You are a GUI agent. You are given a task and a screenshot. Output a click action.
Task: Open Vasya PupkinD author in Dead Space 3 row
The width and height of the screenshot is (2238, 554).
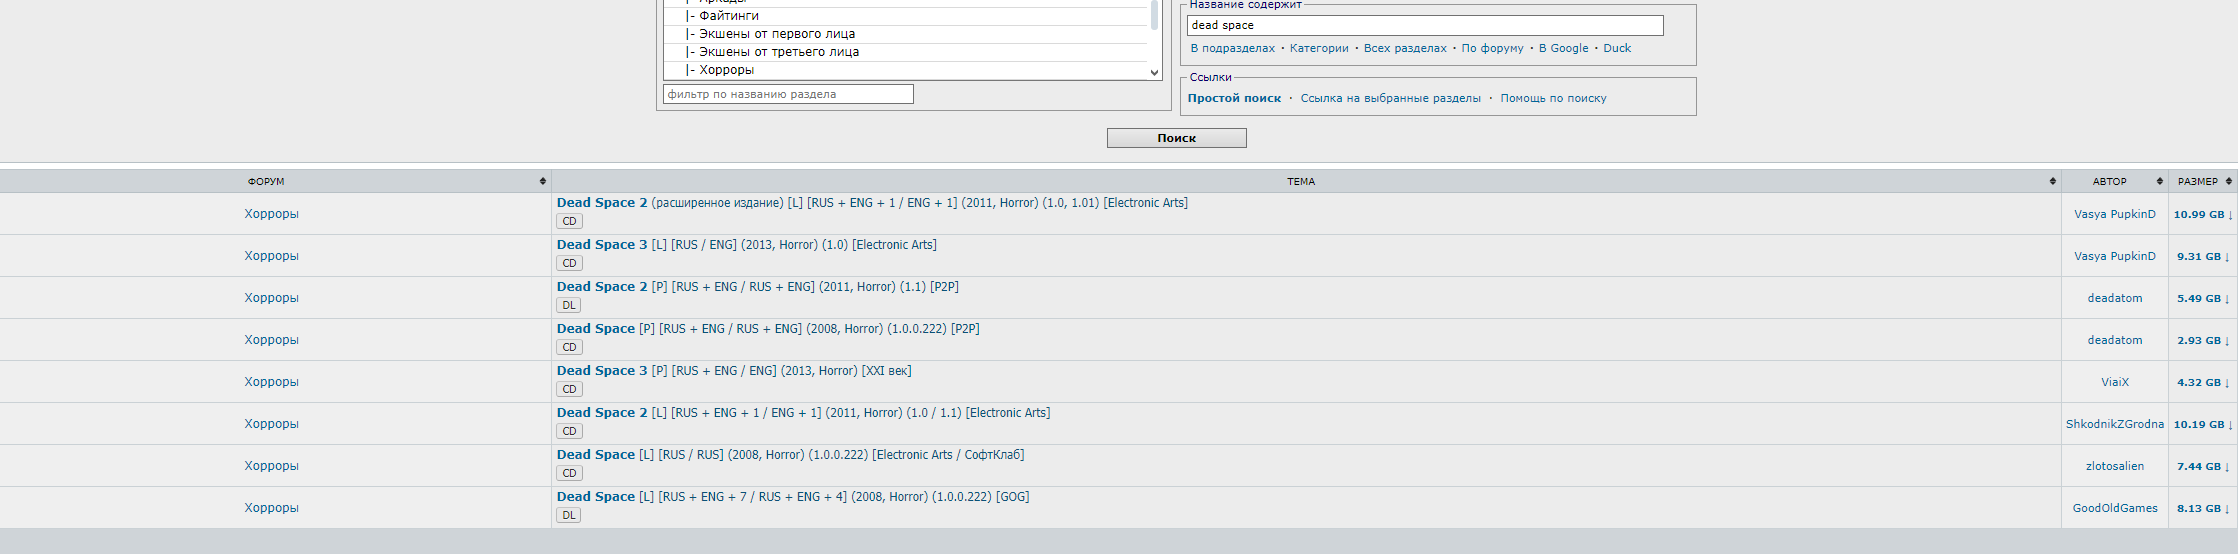2114,256
